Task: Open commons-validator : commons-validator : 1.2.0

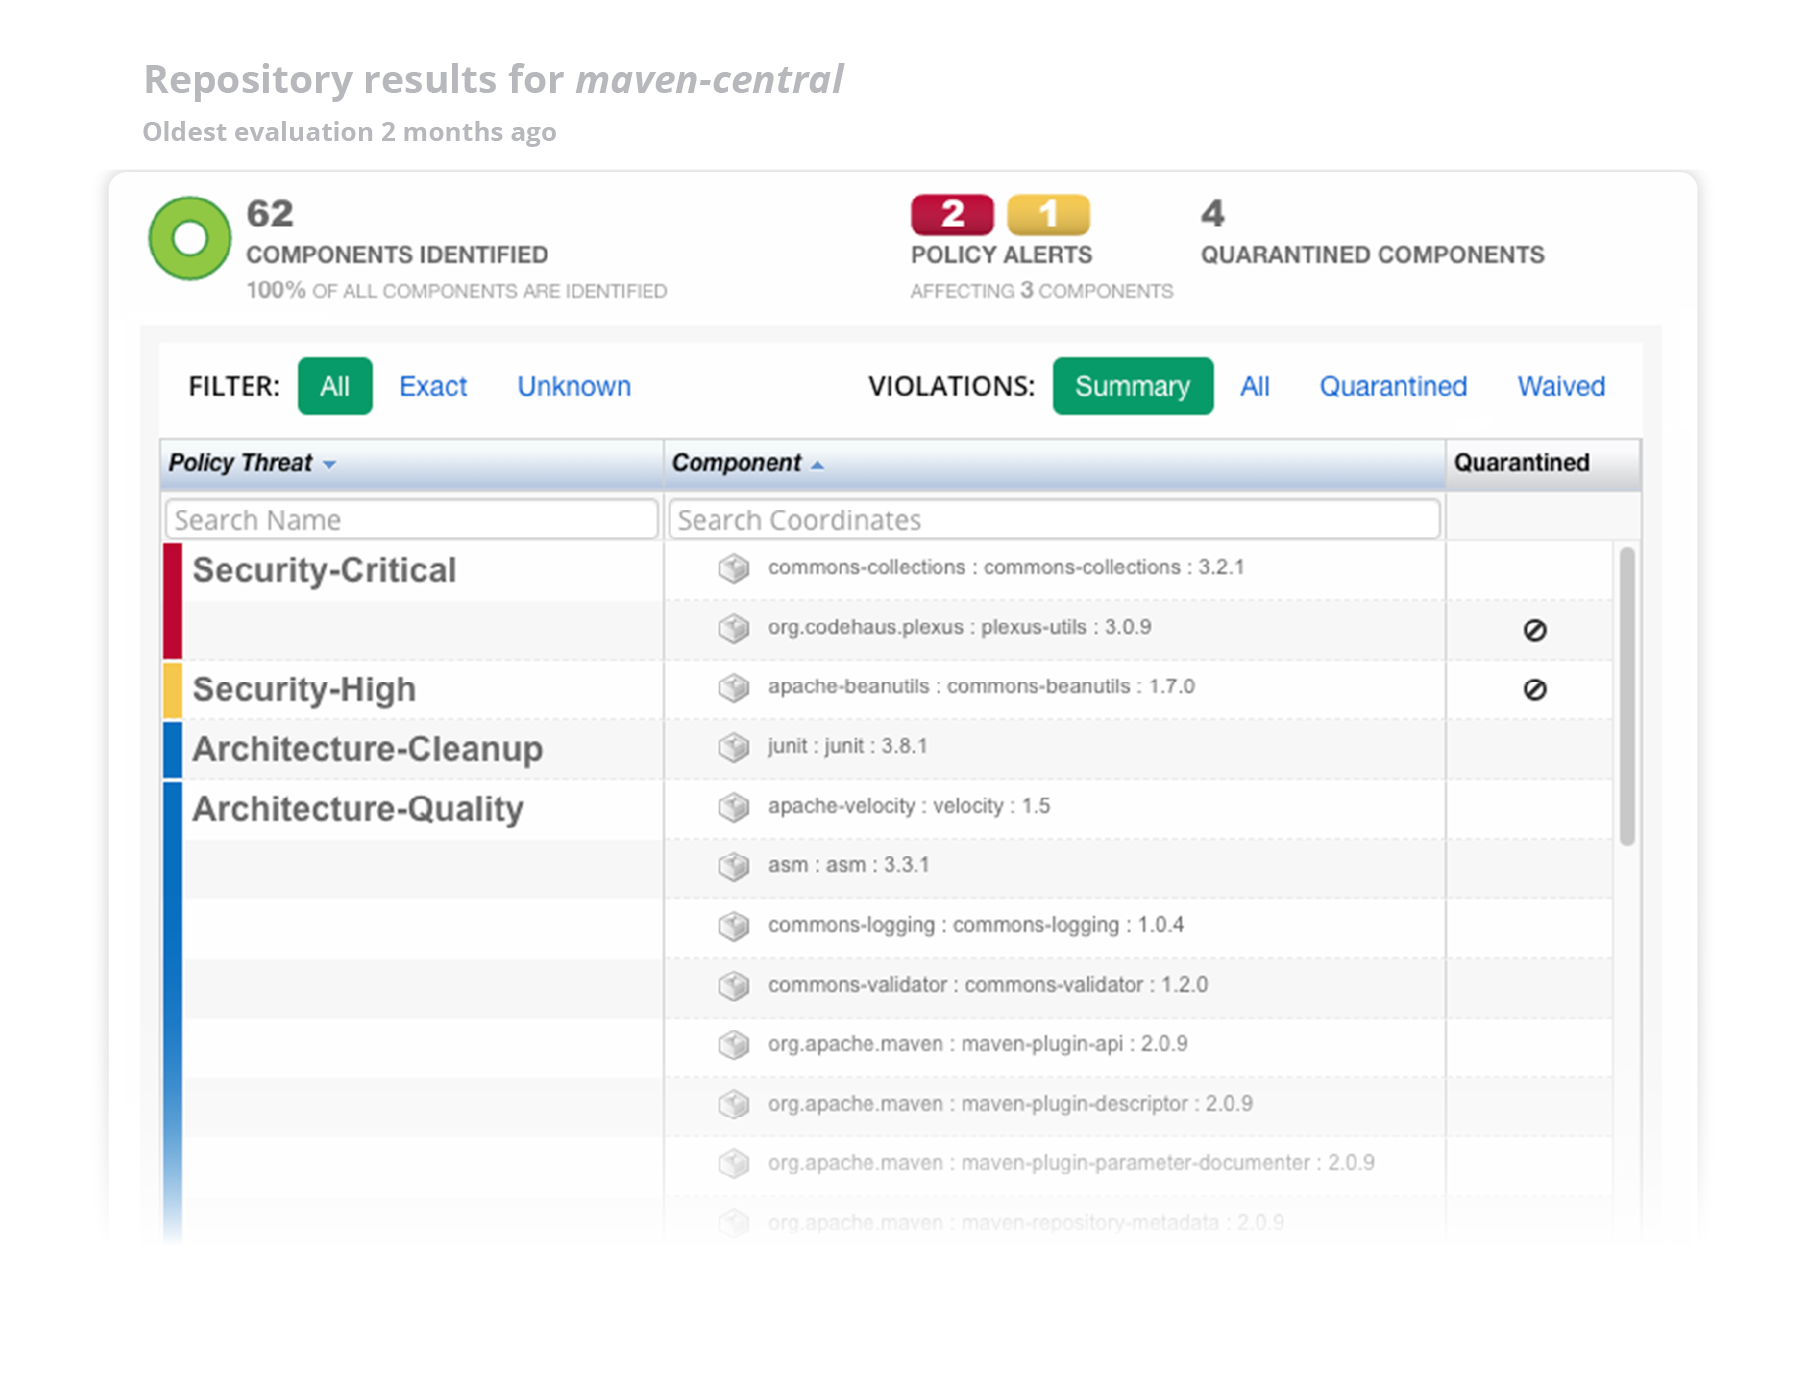Action: click(x=988, y=985)
